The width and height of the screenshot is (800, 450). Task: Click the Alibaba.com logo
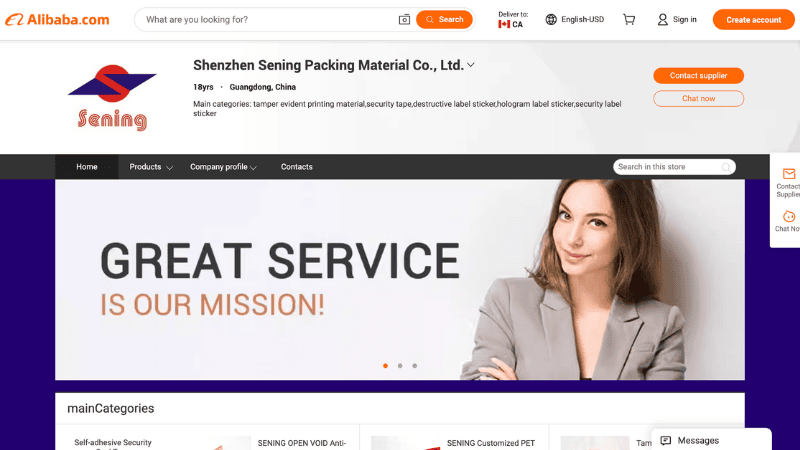tap(57, 20)
